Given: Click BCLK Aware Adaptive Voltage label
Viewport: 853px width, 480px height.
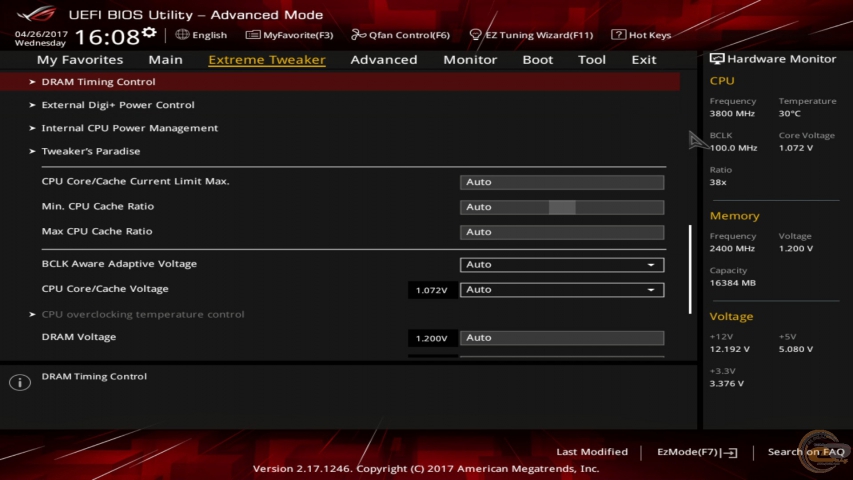Looking at the screenshot, I should (x=119, y=263).
